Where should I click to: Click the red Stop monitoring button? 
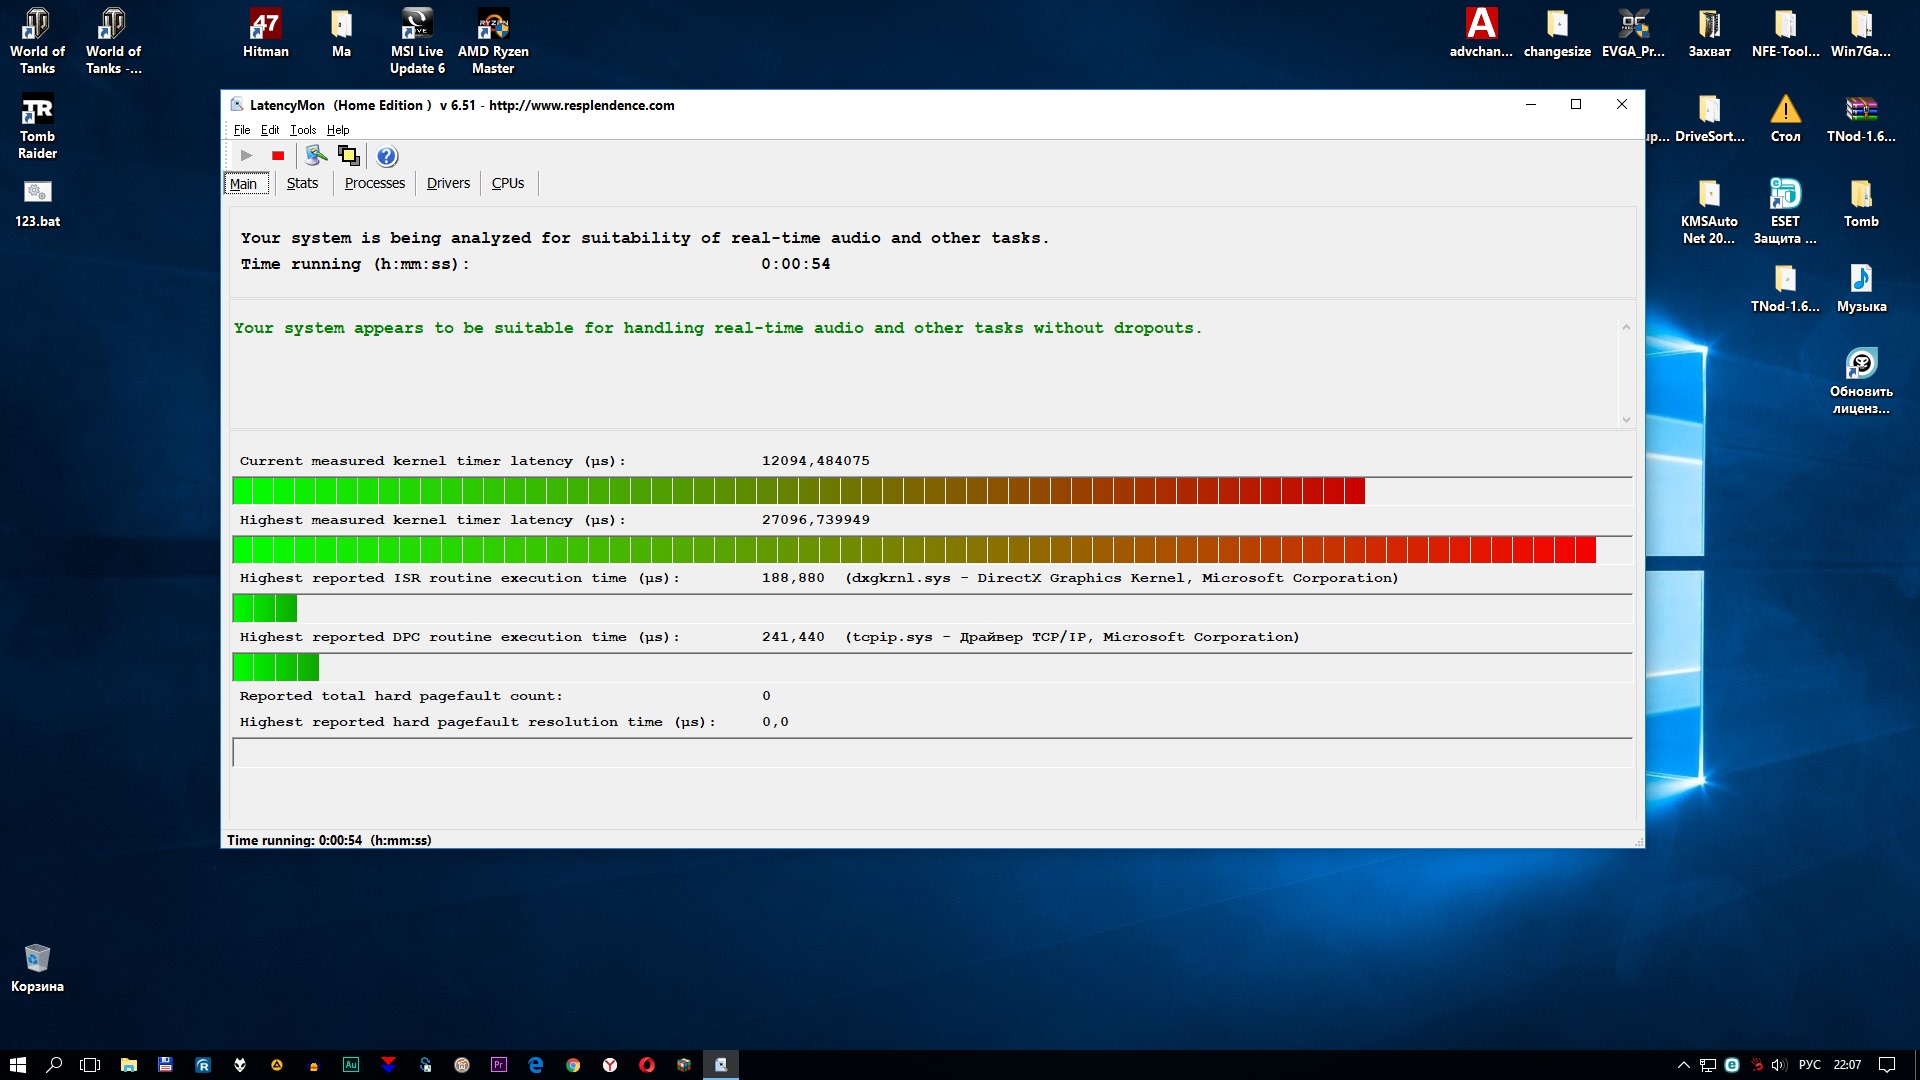click(278, 156)
